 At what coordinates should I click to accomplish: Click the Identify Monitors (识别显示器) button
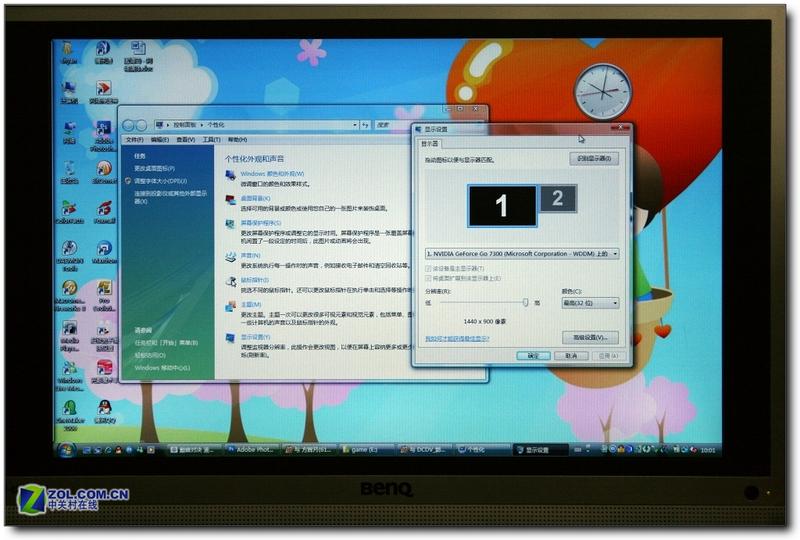[594, 159]
